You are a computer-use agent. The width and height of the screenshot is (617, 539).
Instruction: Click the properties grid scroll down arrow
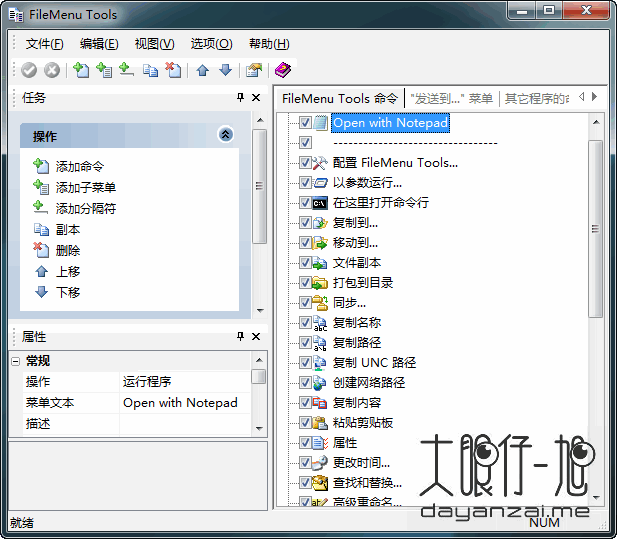tap(259, 428)
